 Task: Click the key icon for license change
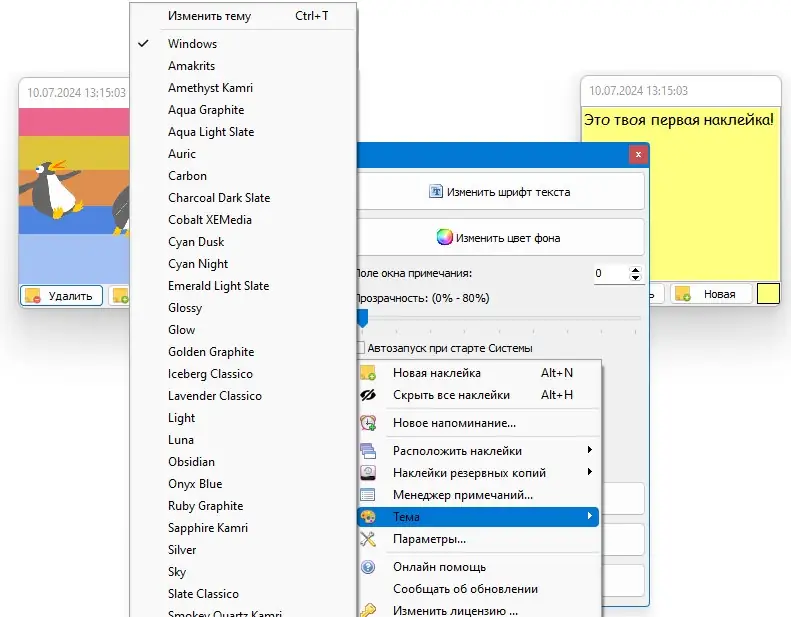pos(368,610)
